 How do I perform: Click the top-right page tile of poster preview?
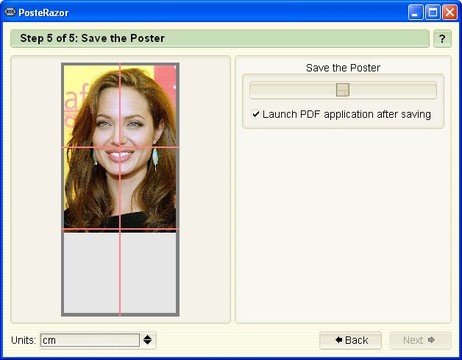148,106
